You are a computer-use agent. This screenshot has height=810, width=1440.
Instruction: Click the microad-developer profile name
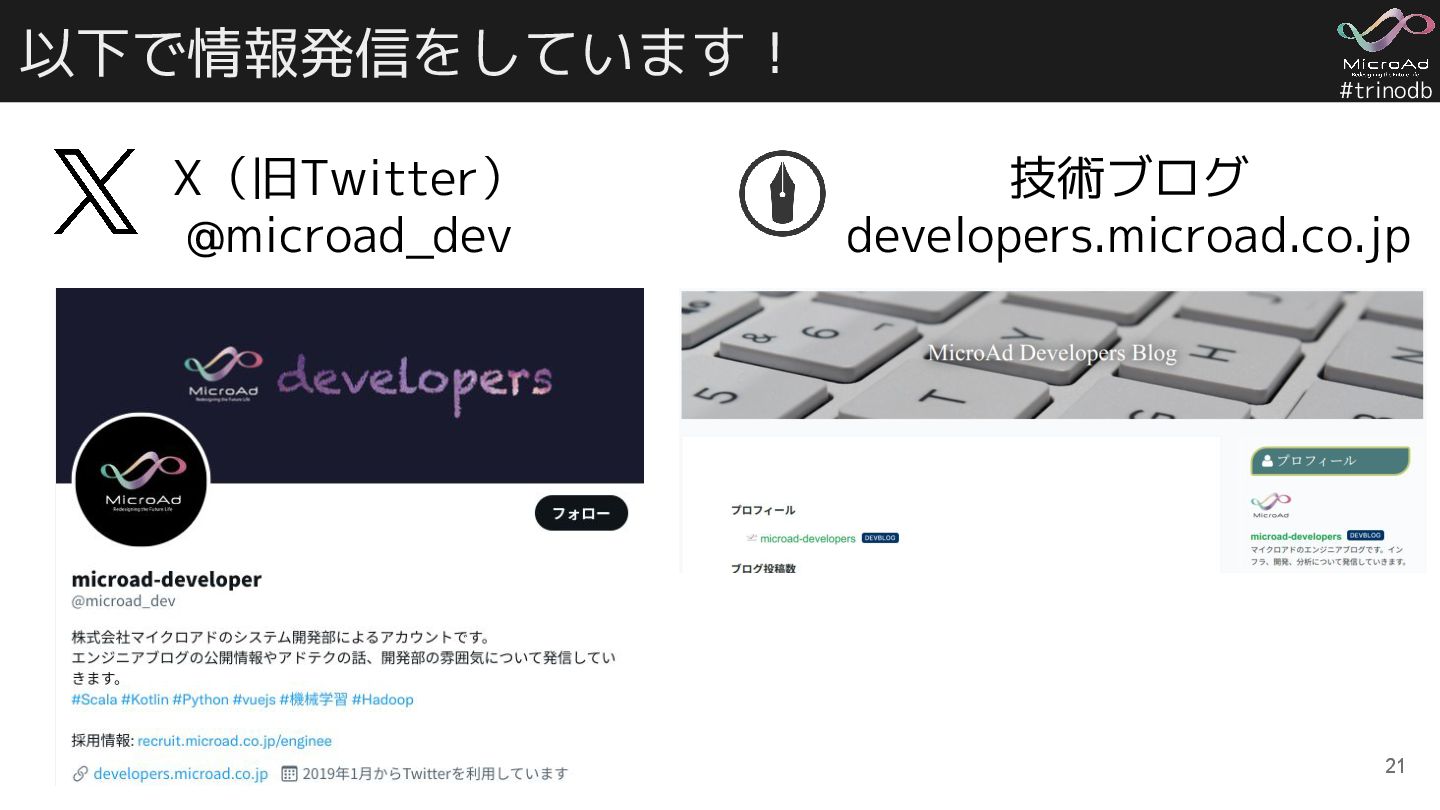(x=166, y=579)
